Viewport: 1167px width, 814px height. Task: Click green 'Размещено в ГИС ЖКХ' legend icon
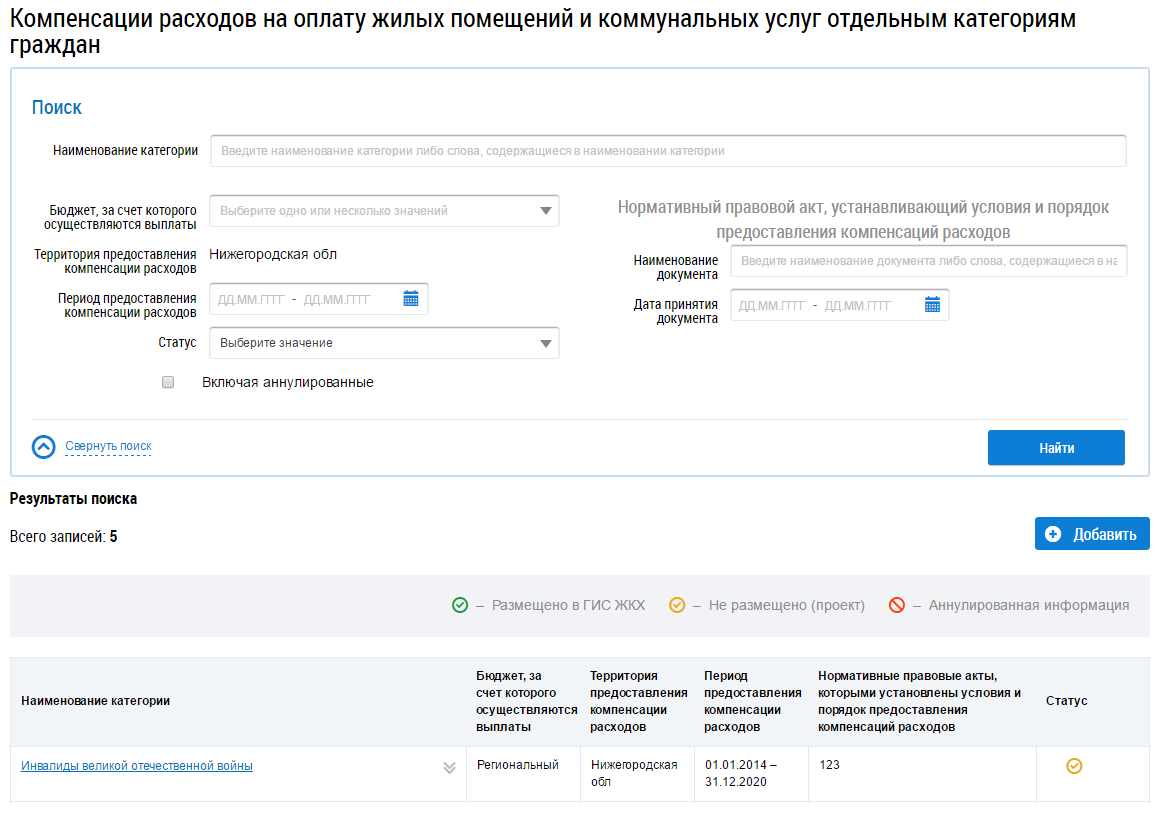coord(460,605)
